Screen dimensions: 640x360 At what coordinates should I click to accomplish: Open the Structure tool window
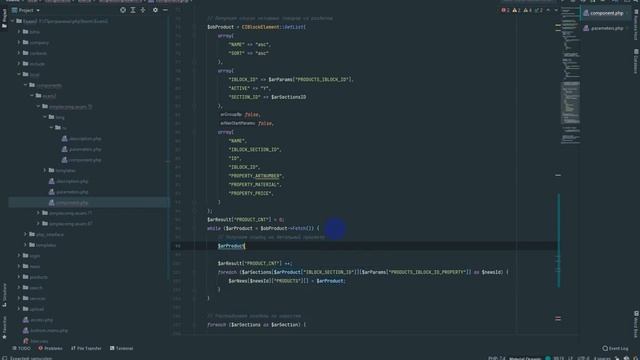click(x=4, y=295)
